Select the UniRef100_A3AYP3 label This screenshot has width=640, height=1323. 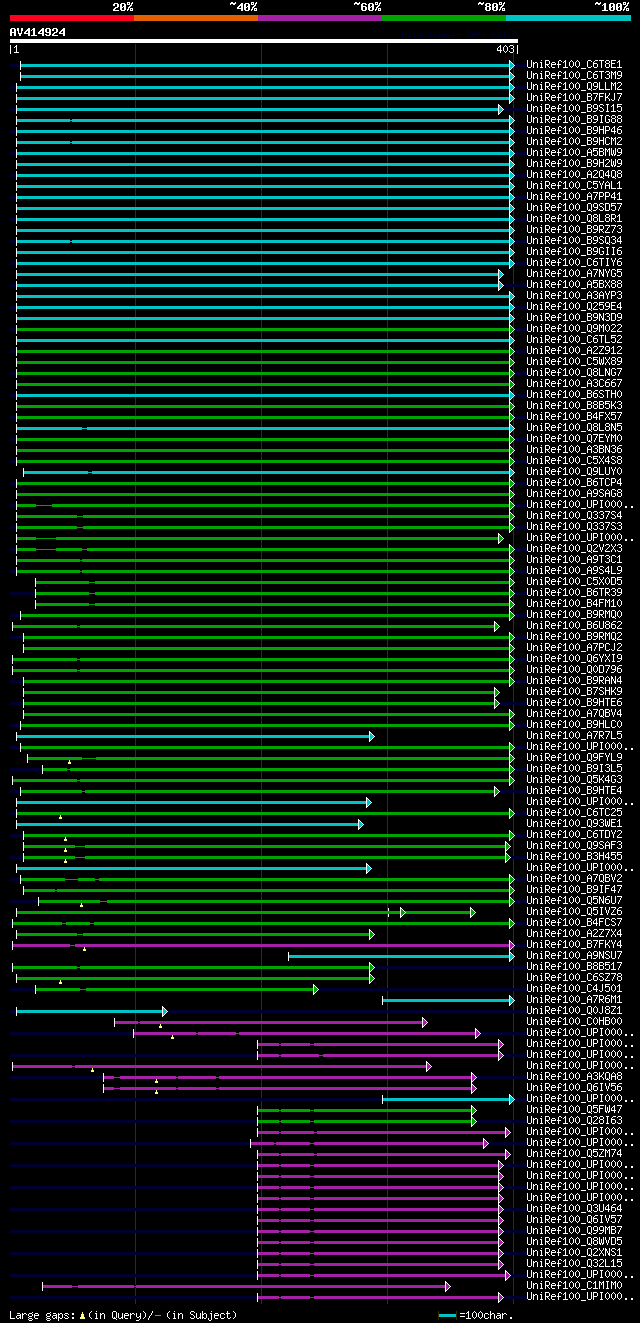[x=574, y=296]
